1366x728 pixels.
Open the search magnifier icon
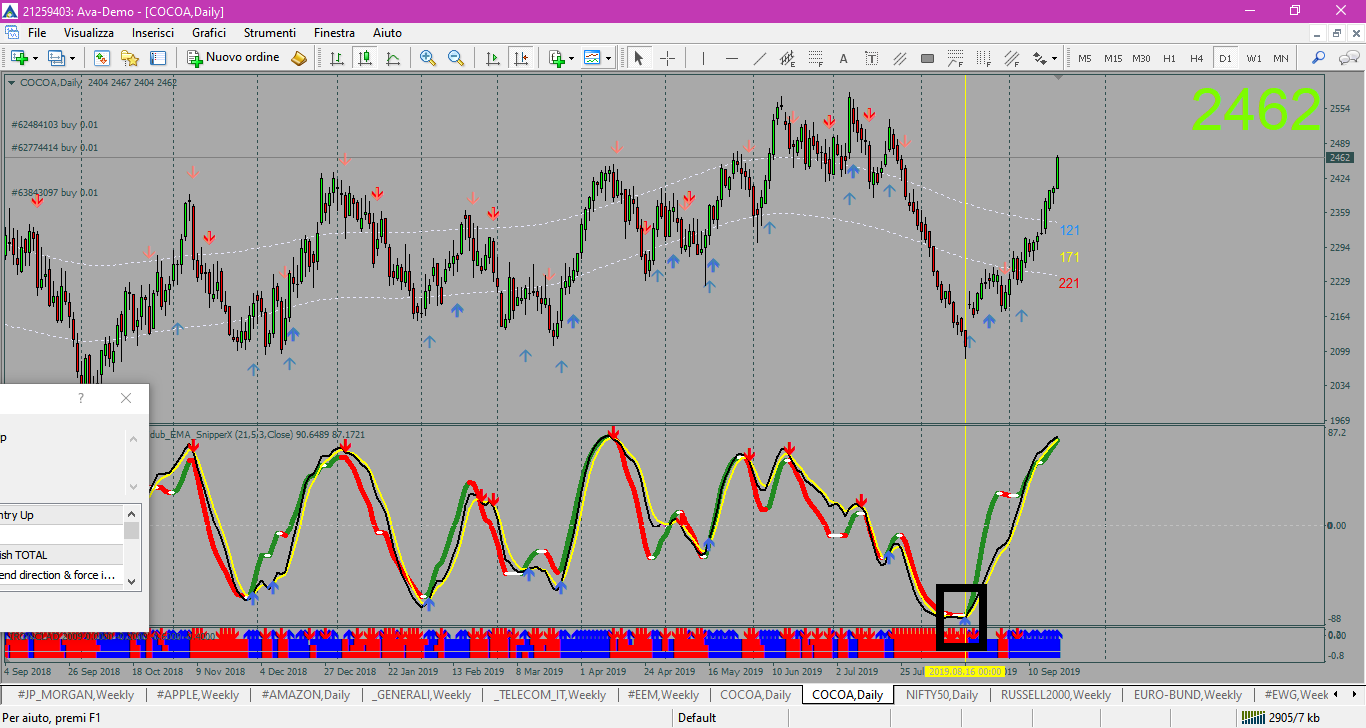pyautogui.click(x=1319, y=58)
